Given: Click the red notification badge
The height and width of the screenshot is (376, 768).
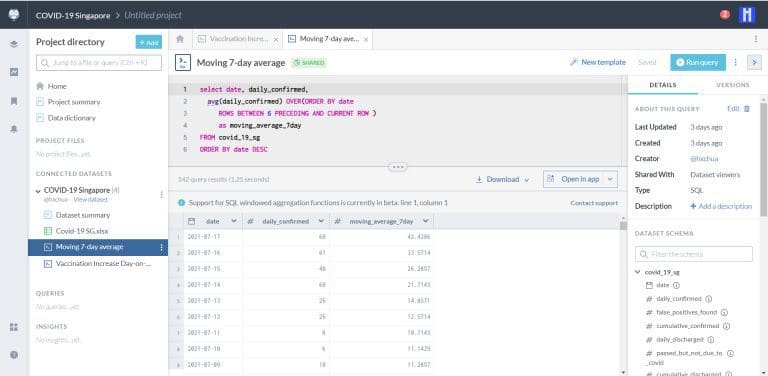Looking at the screenshot, I should click(x=724, y=15).
